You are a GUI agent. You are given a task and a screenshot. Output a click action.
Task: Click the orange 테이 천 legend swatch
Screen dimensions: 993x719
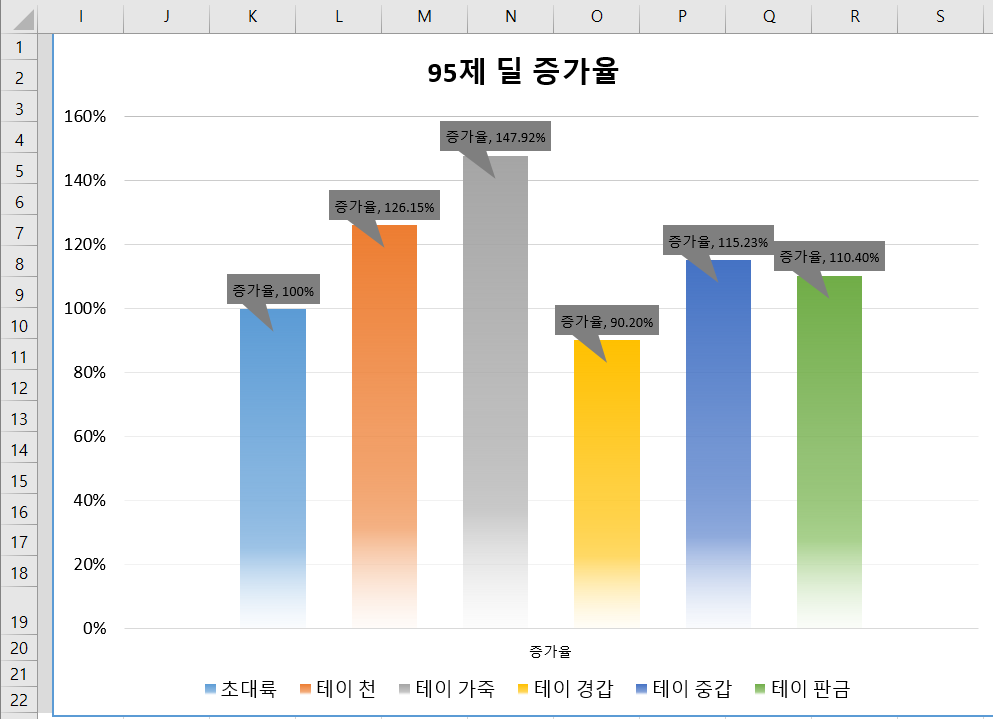point(306,689)
